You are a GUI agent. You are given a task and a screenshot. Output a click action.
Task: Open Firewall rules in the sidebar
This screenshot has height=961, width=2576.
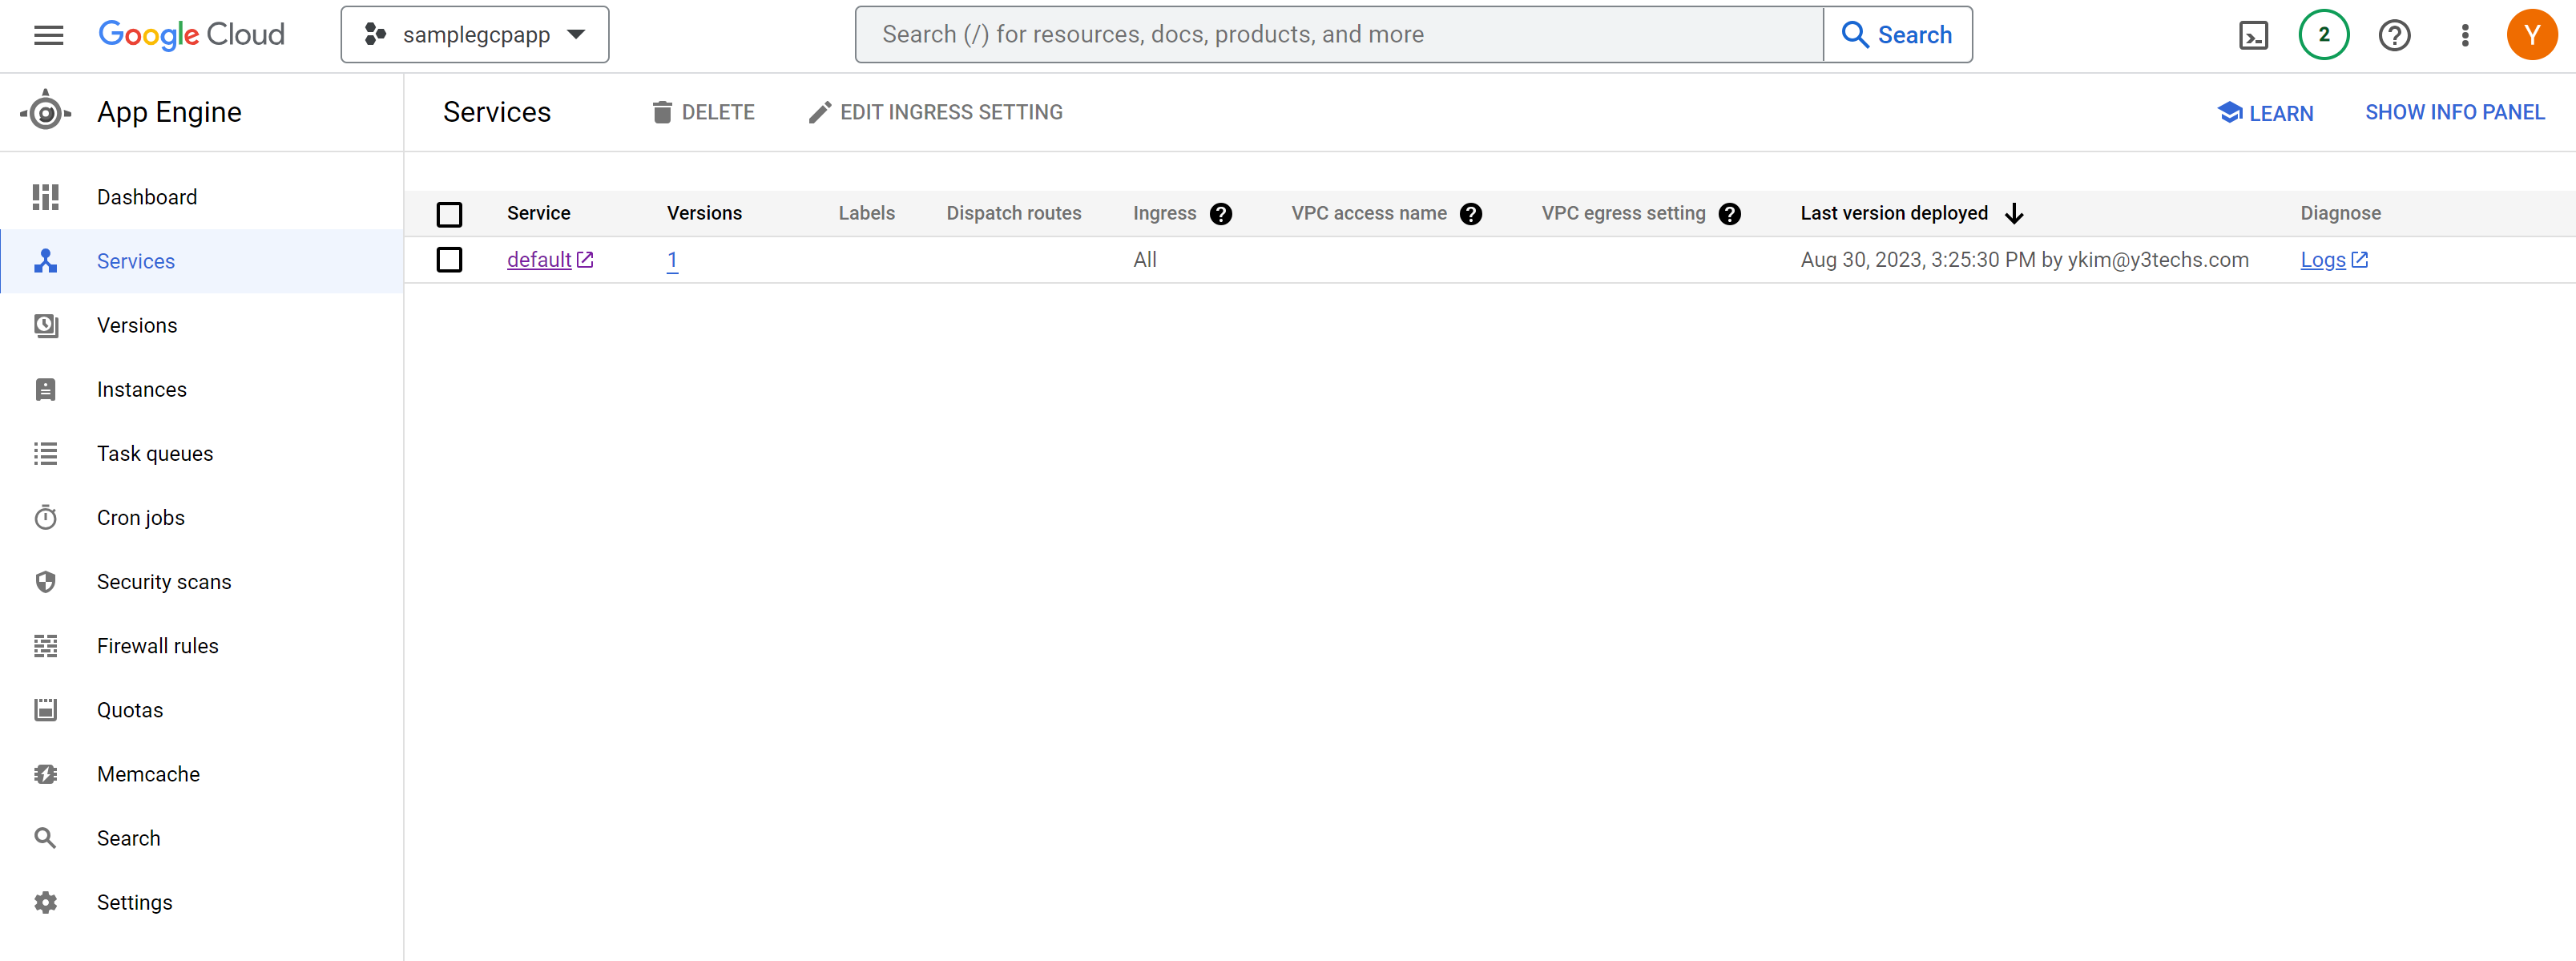[x=157, y=646]
